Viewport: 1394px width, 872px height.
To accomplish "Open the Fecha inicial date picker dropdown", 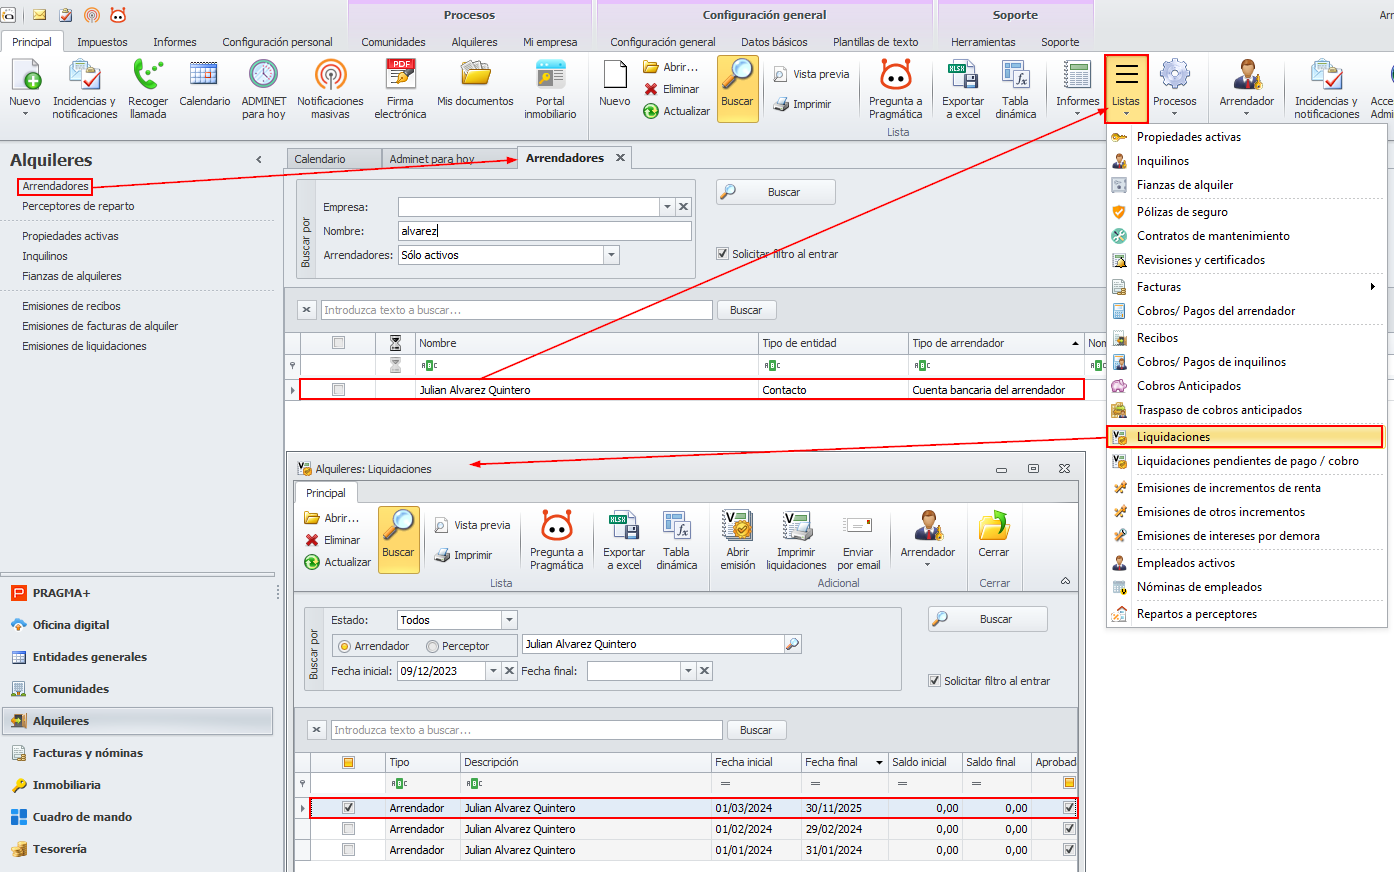I will click(x=493, y=671).
